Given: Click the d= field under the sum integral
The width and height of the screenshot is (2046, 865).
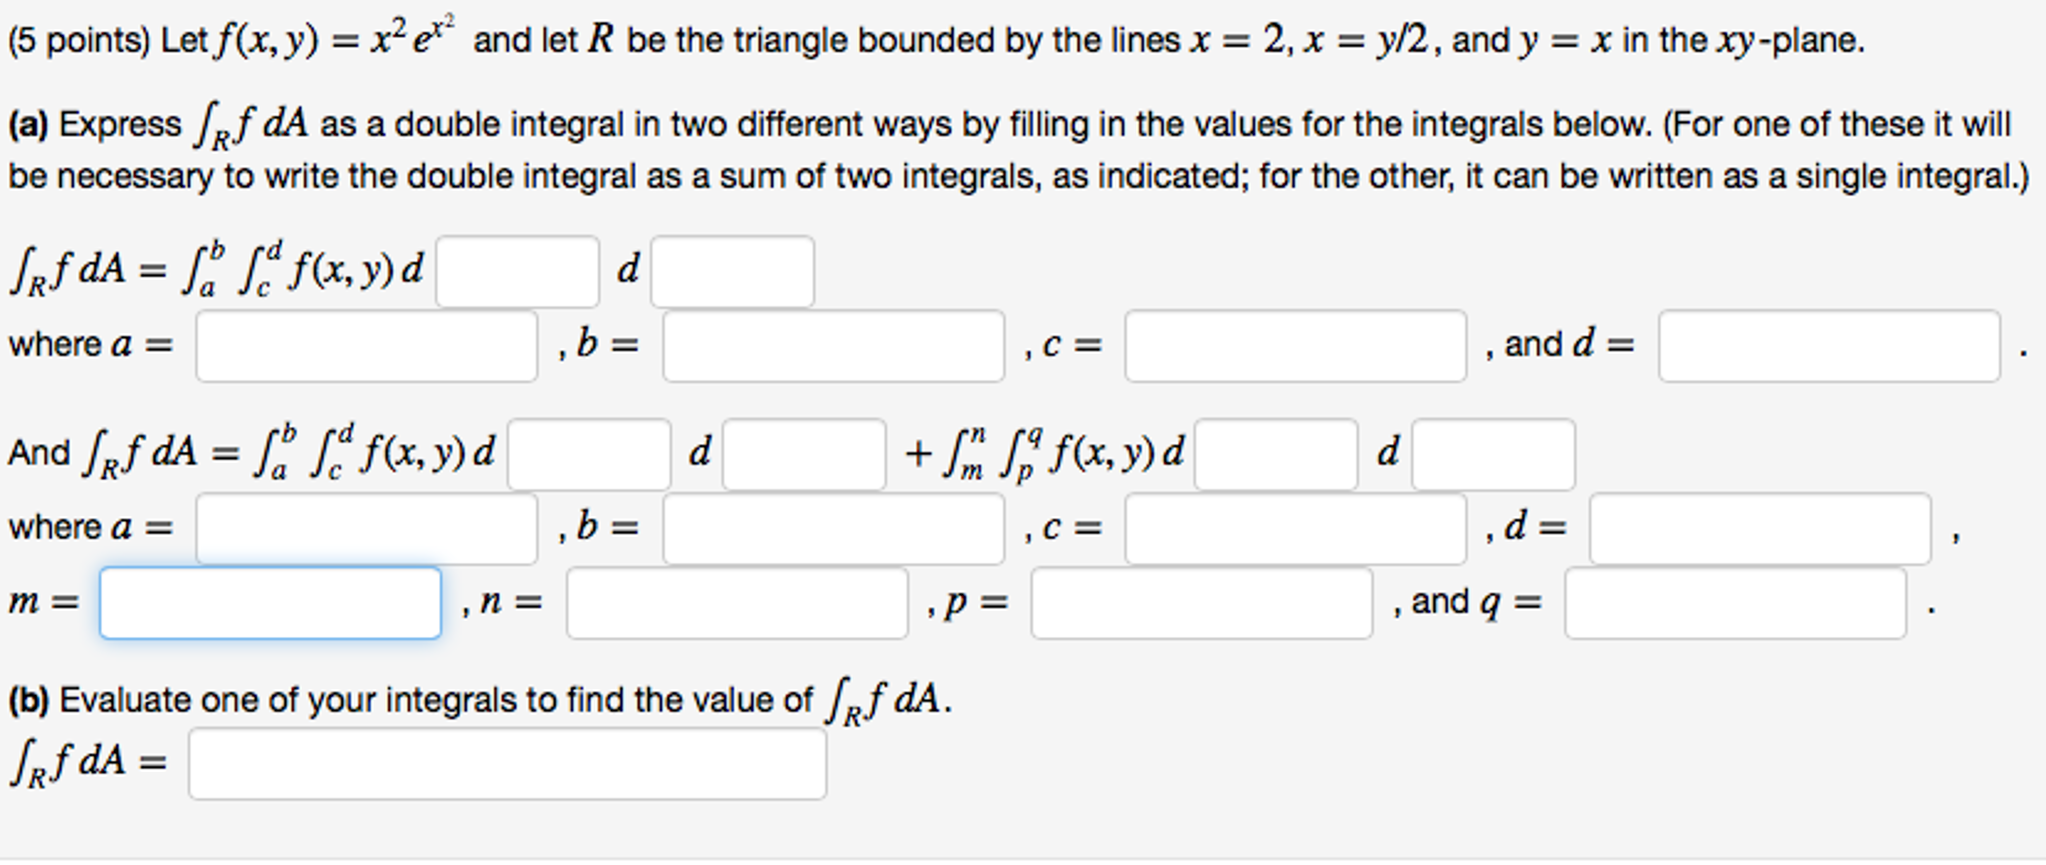Looking at the screenshot, I should click(1760, 529).
